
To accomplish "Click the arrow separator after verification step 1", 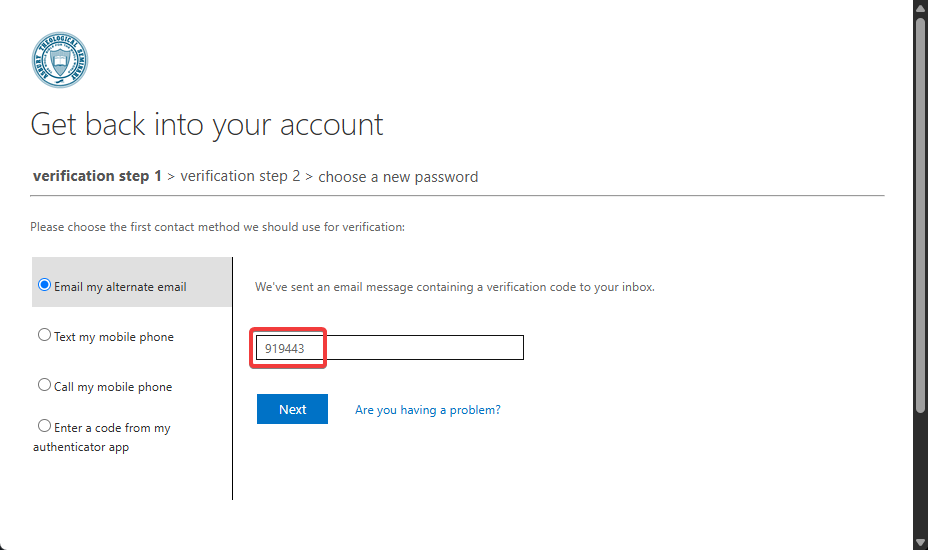I will point(171,177).
